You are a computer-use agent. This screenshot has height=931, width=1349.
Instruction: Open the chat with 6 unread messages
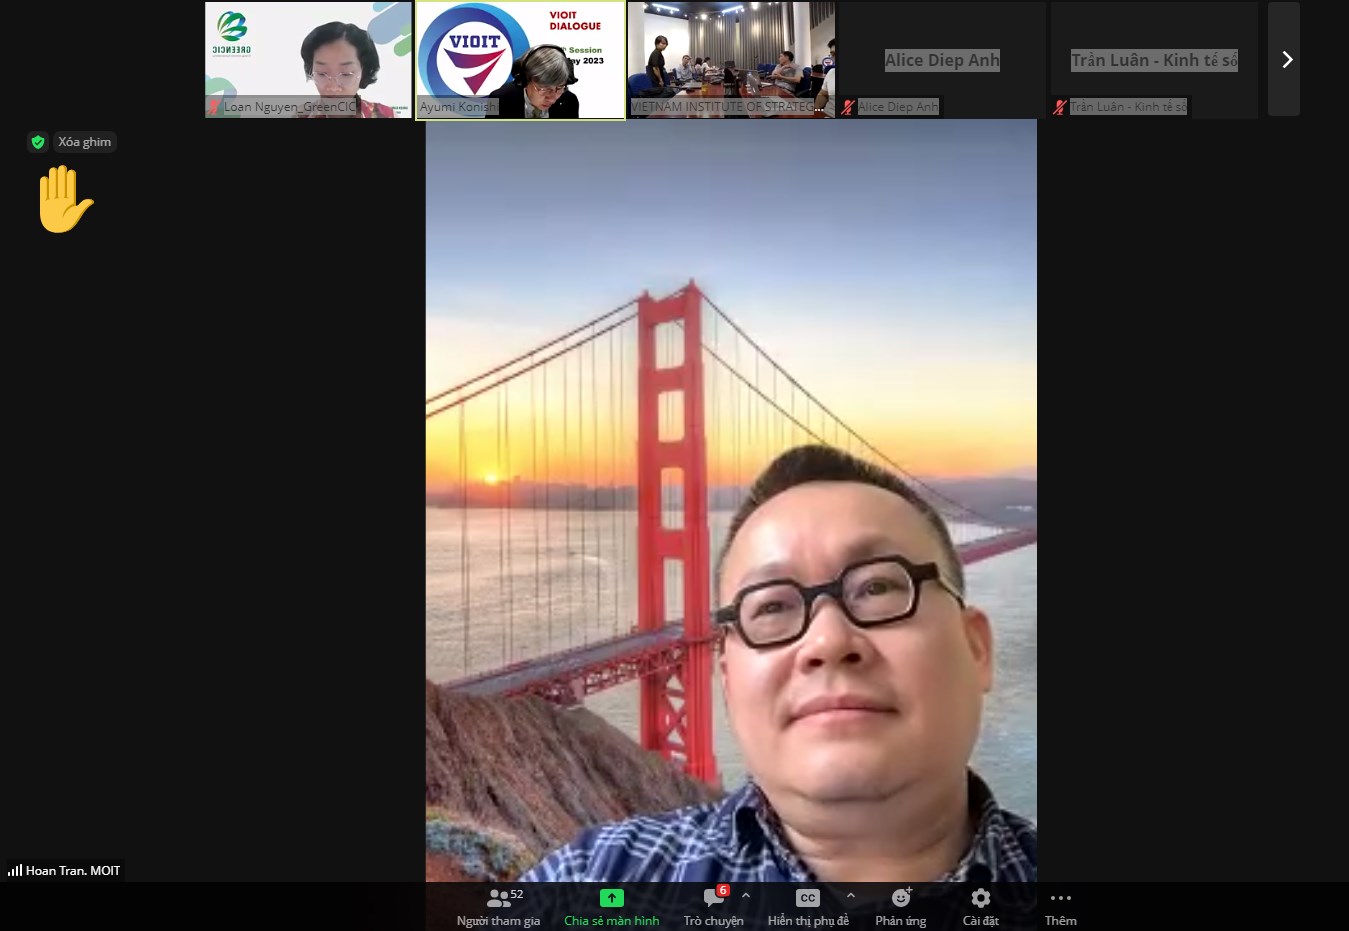point(714,898)
